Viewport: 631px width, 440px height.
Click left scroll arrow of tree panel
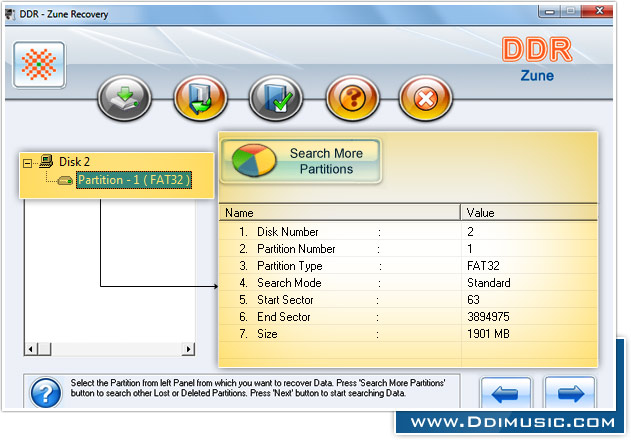(x=31, y=349)
